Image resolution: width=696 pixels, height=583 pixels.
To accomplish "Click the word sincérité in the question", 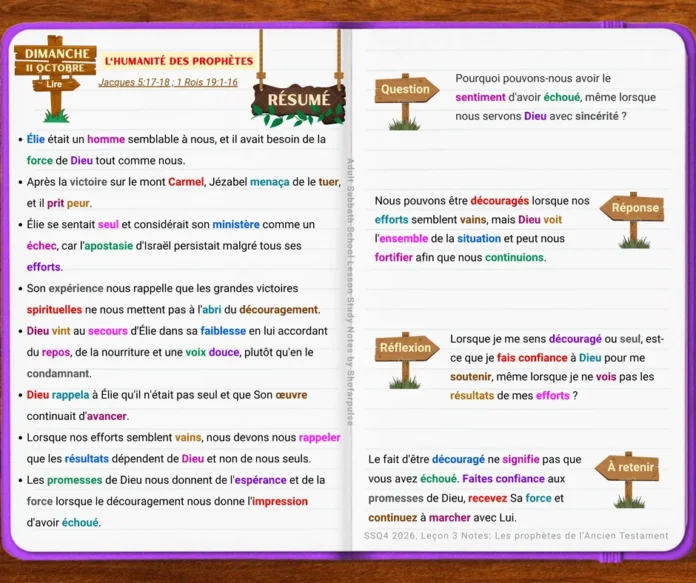I will (x=597, y=116).
